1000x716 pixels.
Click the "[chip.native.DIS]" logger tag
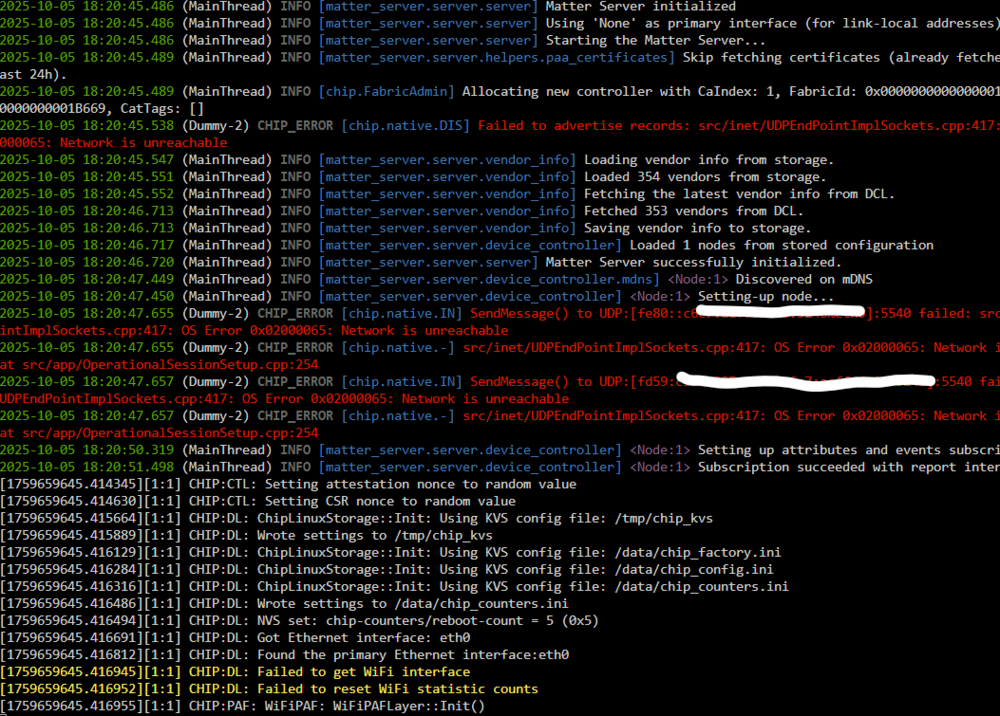[x=405, y=126]
